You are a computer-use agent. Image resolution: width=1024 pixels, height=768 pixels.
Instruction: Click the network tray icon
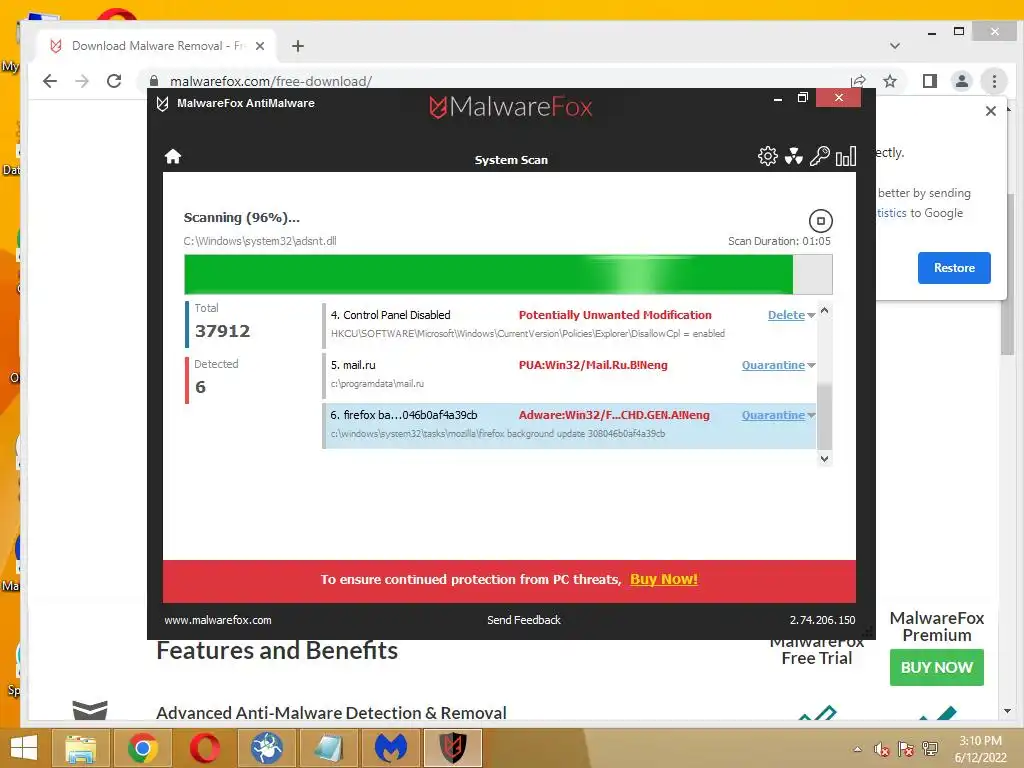pyautogui.click(x=930, y=749)
